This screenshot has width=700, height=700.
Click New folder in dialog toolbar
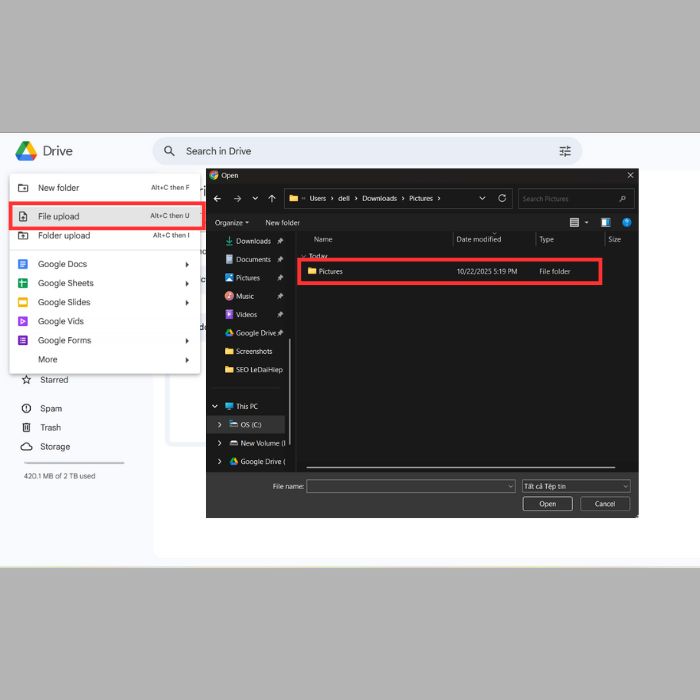282,223
